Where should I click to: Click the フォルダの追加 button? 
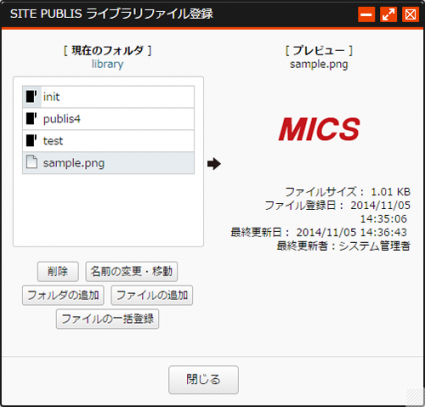coord(63,295)
